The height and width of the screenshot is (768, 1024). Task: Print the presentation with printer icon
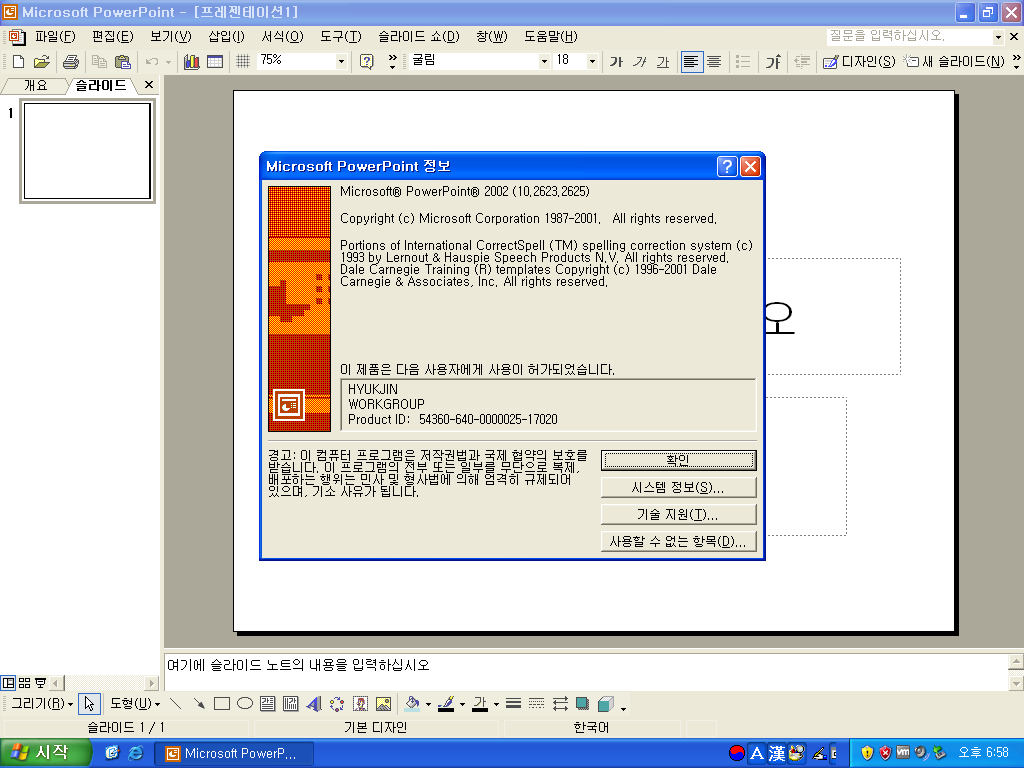pos(71,62)
